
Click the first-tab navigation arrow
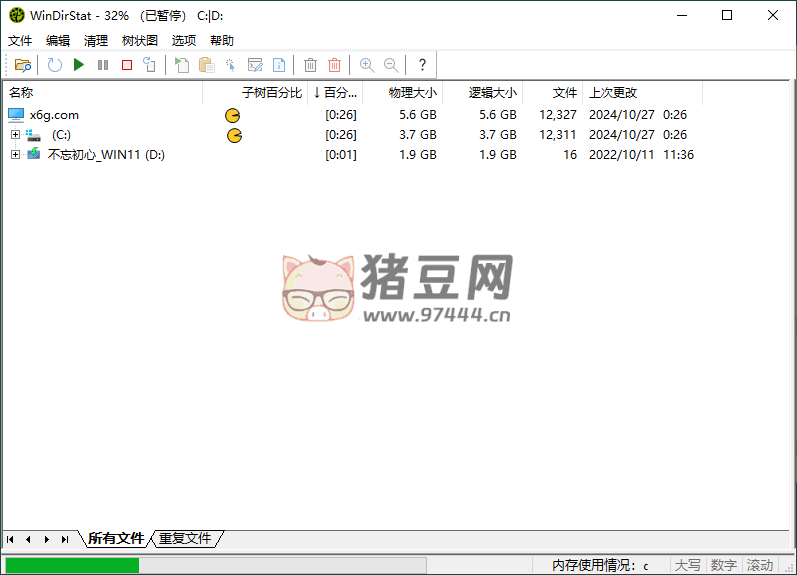point(10,539)
